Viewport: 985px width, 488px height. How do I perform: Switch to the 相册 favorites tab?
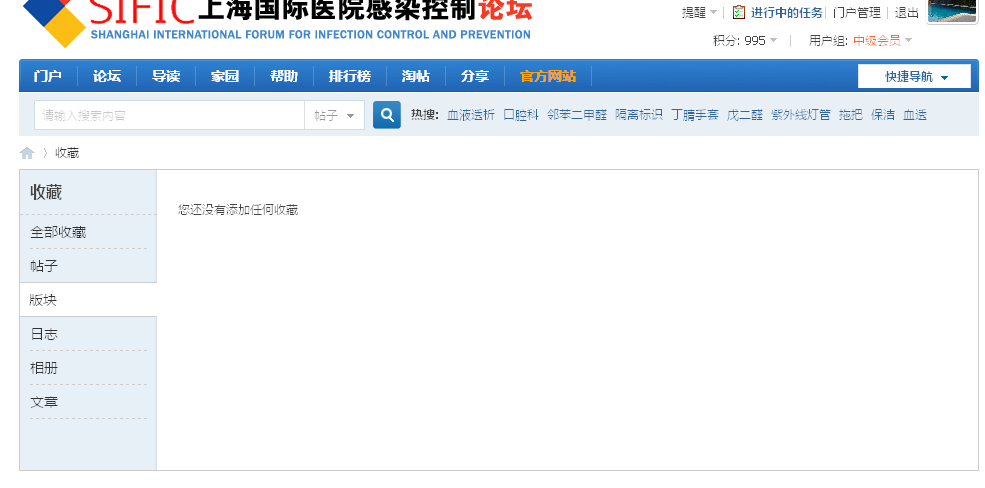pos(45,368)
